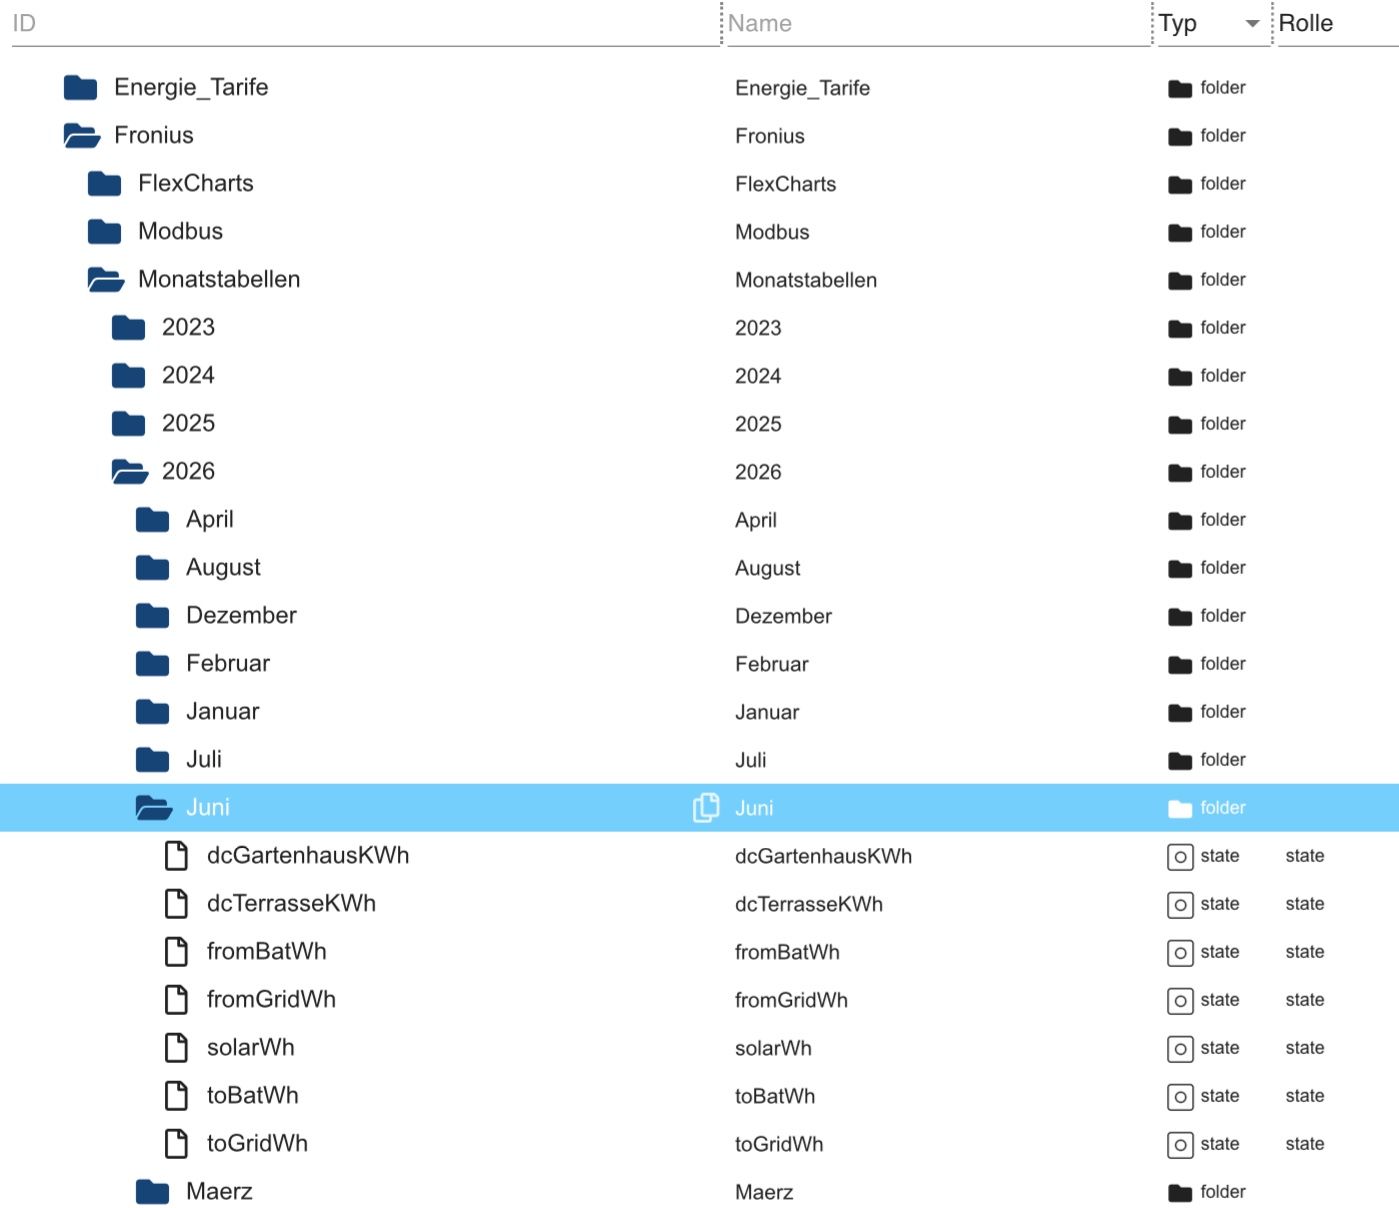Click the file icon beside toGridWh

coord(176,1143)
